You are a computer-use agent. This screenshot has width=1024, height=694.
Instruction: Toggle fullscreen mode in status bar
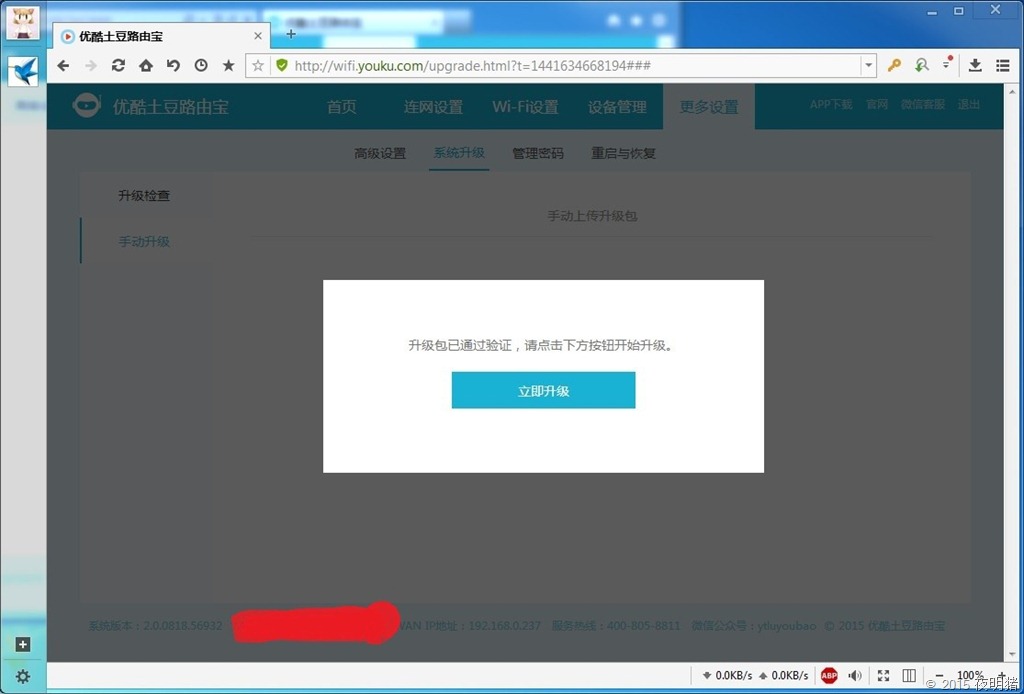coord(883,676)
